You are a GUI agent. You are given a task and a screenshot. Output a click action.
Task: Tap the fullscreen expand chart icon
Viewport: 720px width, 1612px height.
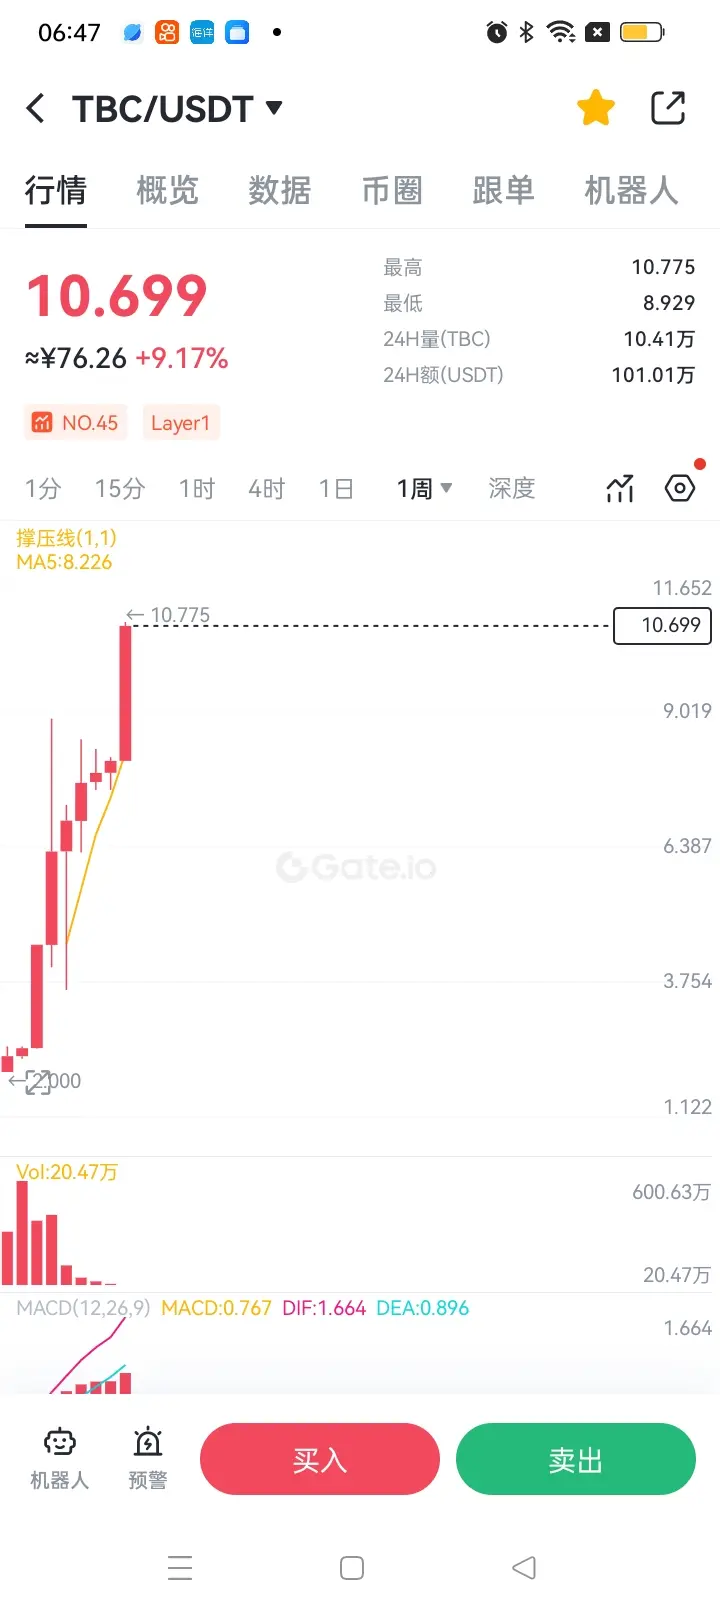click(38, 1082)
